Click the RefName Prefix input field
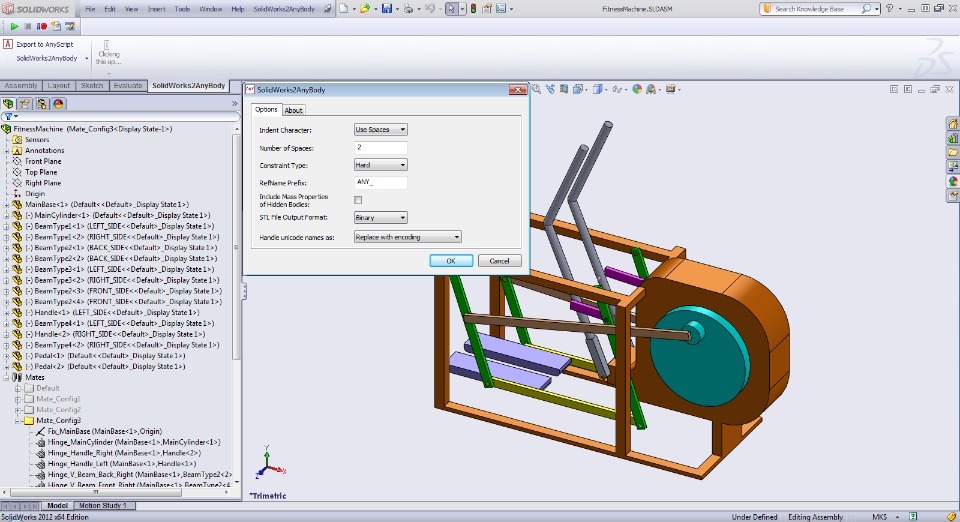Image resolution: width=960 pixels, height=522 pixels. coord(380,182)
